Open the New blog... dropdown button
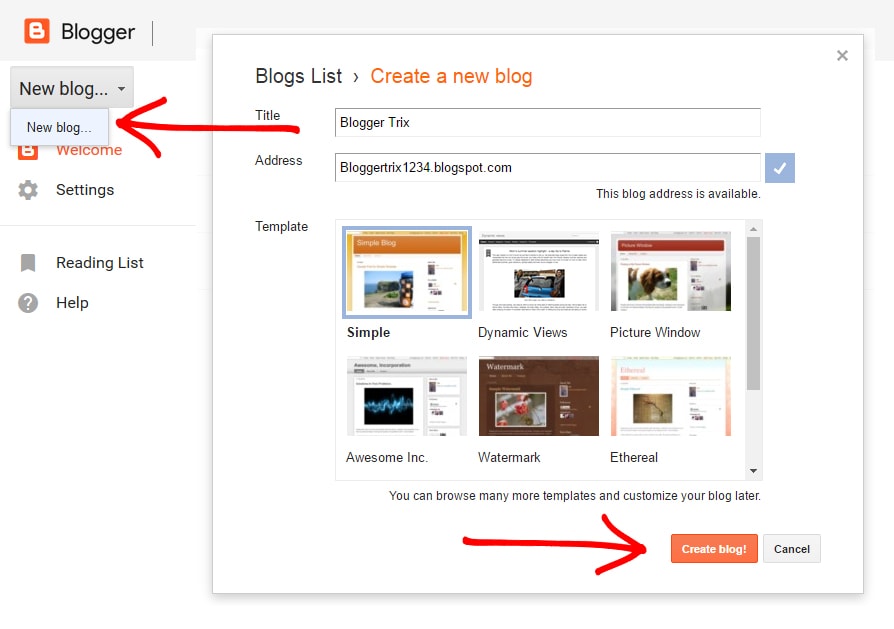 [x=72, y=87]
